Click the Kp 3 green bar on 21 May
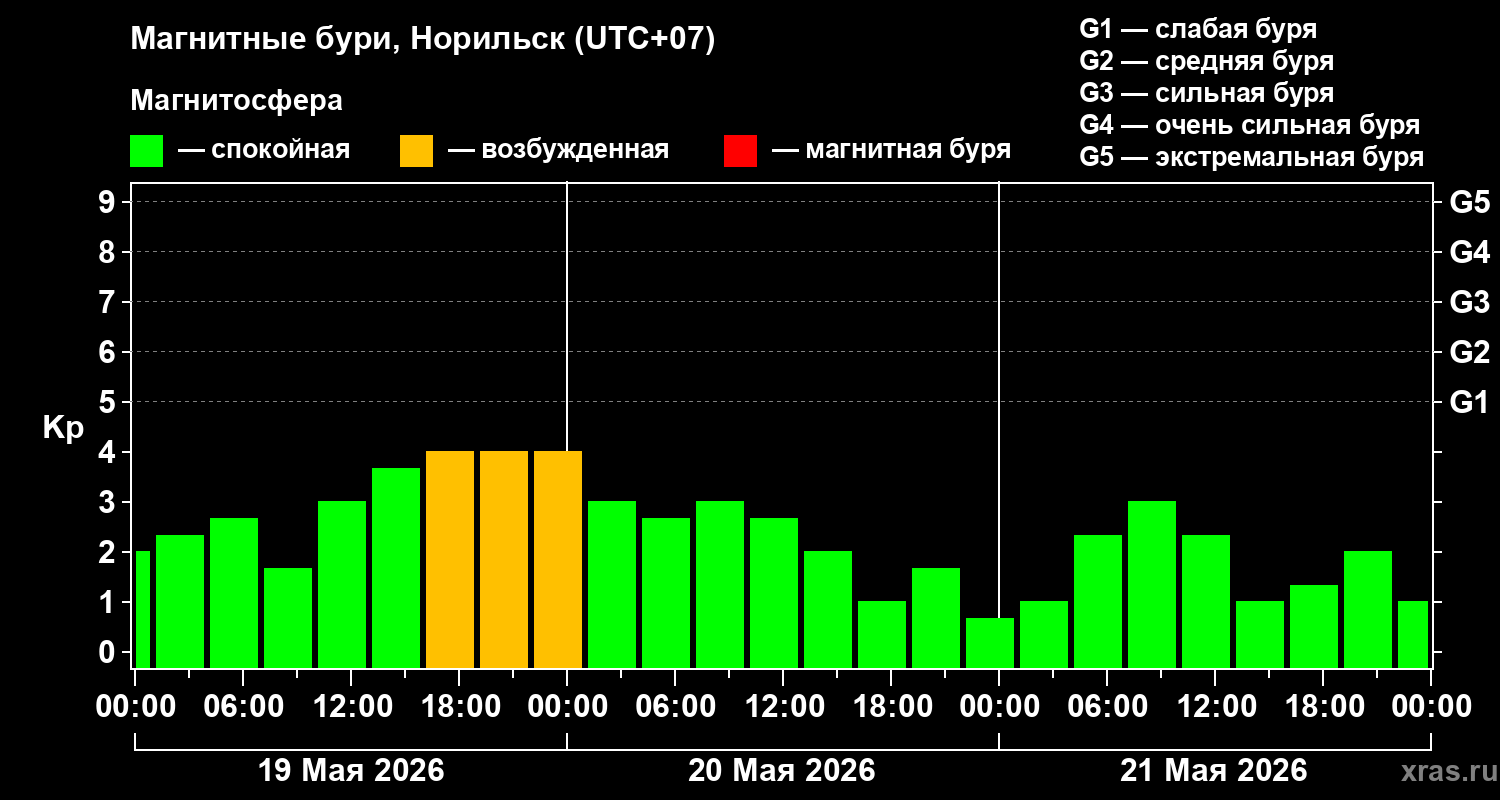 tap(1152, 584)
